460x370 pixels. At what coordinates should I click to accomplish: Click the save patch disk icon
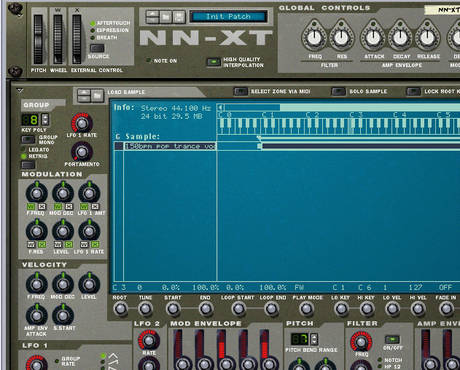click(x=179, y=17)
